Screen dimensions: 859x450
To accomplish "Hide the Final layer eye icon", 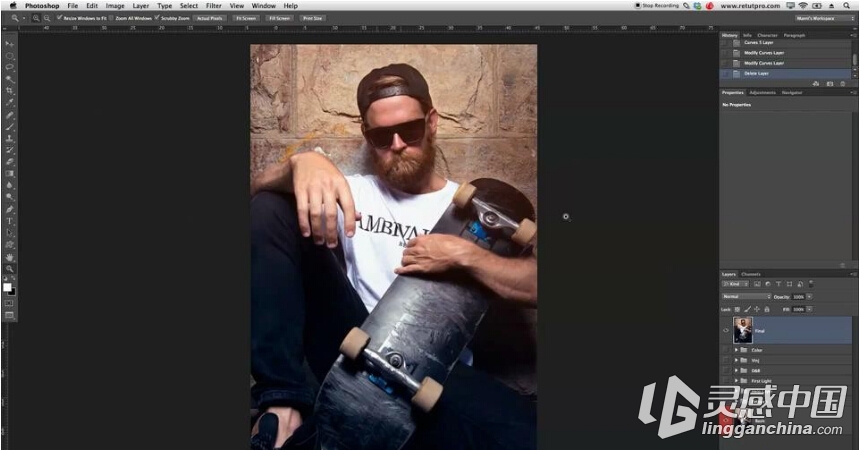I will coord(726,331).
